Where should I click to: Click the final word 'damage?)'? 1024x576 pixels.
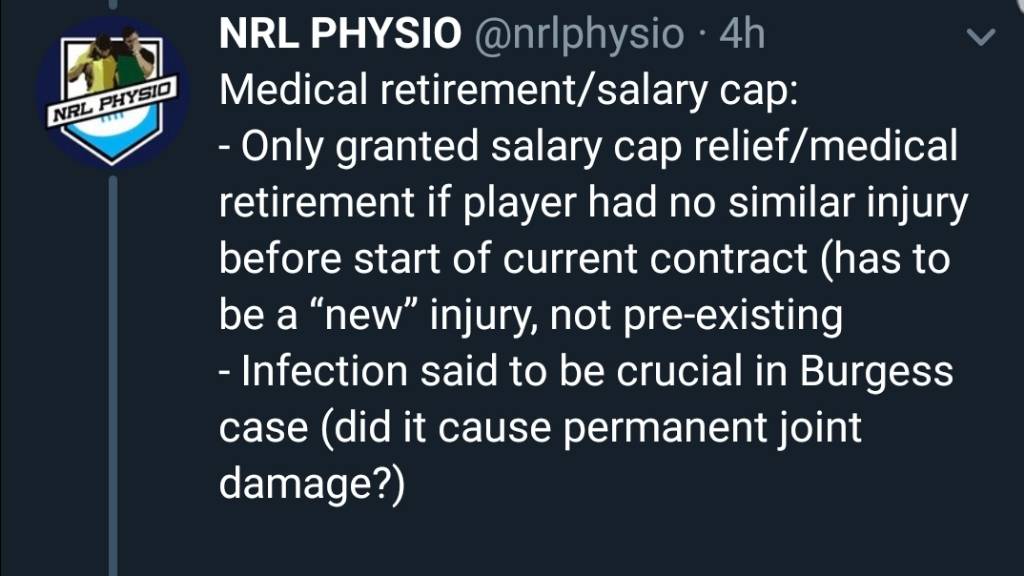tap(312, 485)
